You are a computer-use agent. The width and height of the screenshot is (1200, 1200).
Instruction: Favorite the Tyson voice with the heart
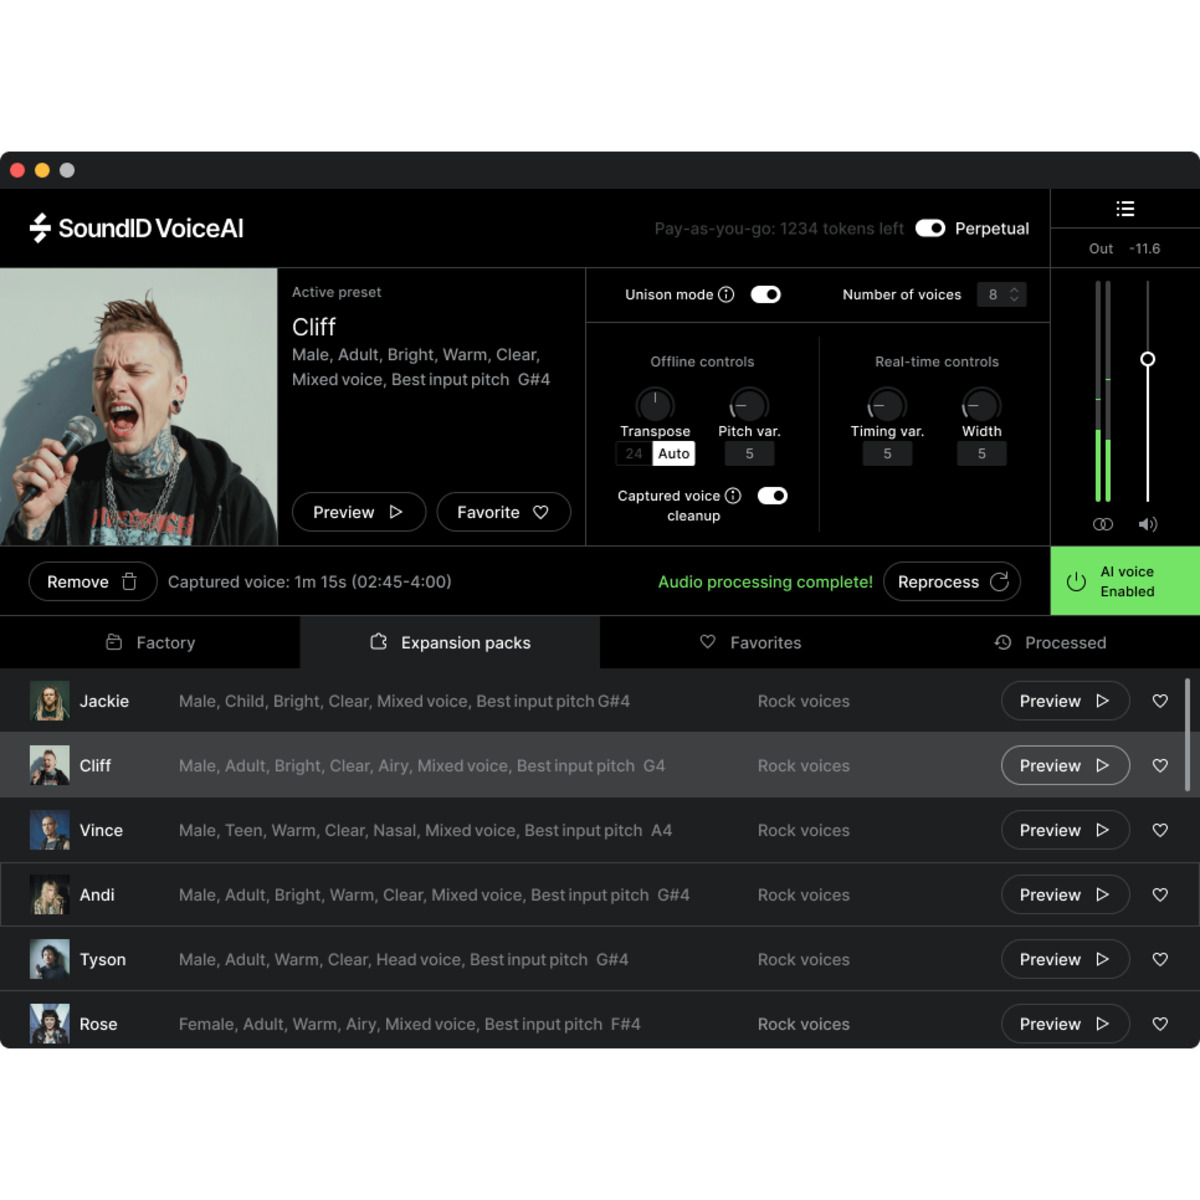coord(1160,959)
